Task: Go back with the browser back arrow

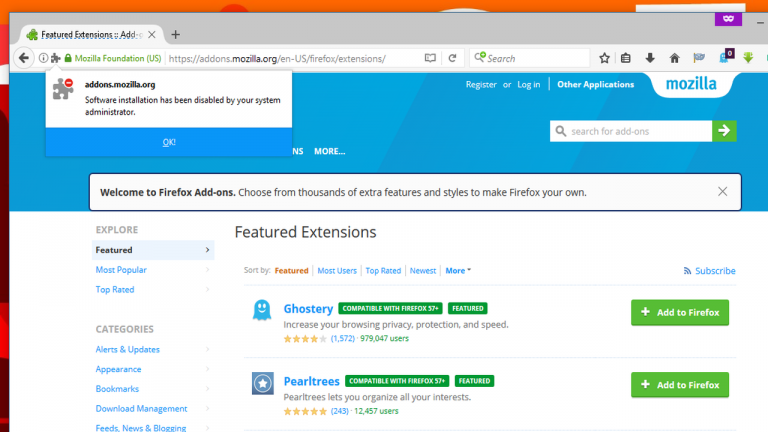Action: click(24, 58)
